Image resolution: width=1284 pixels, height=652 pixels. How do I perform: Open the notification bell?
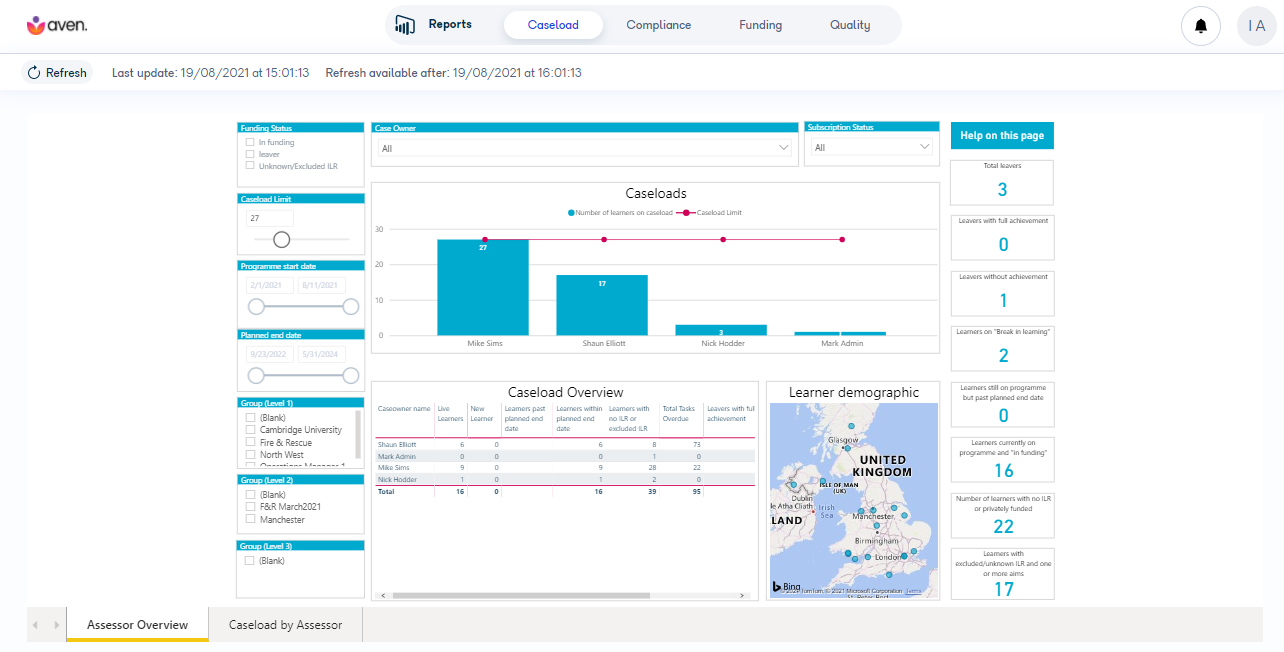click(1200, 25)
